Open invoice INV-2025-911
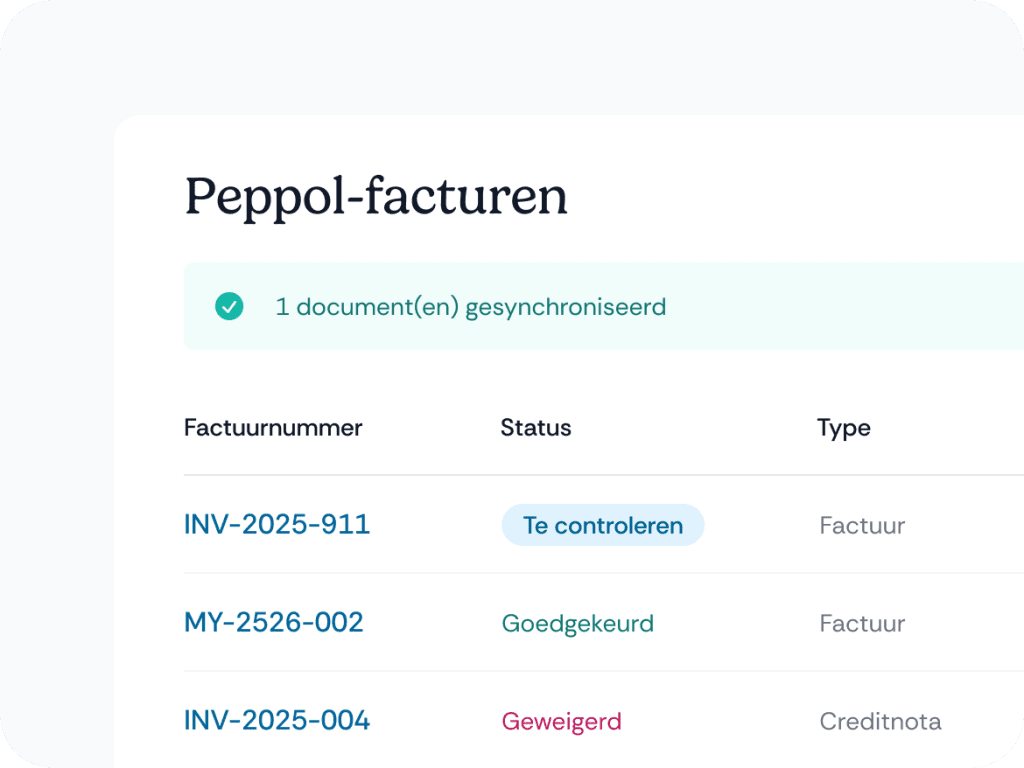The height and width of the screenshot is (768, 1024). tap(277, 524)
